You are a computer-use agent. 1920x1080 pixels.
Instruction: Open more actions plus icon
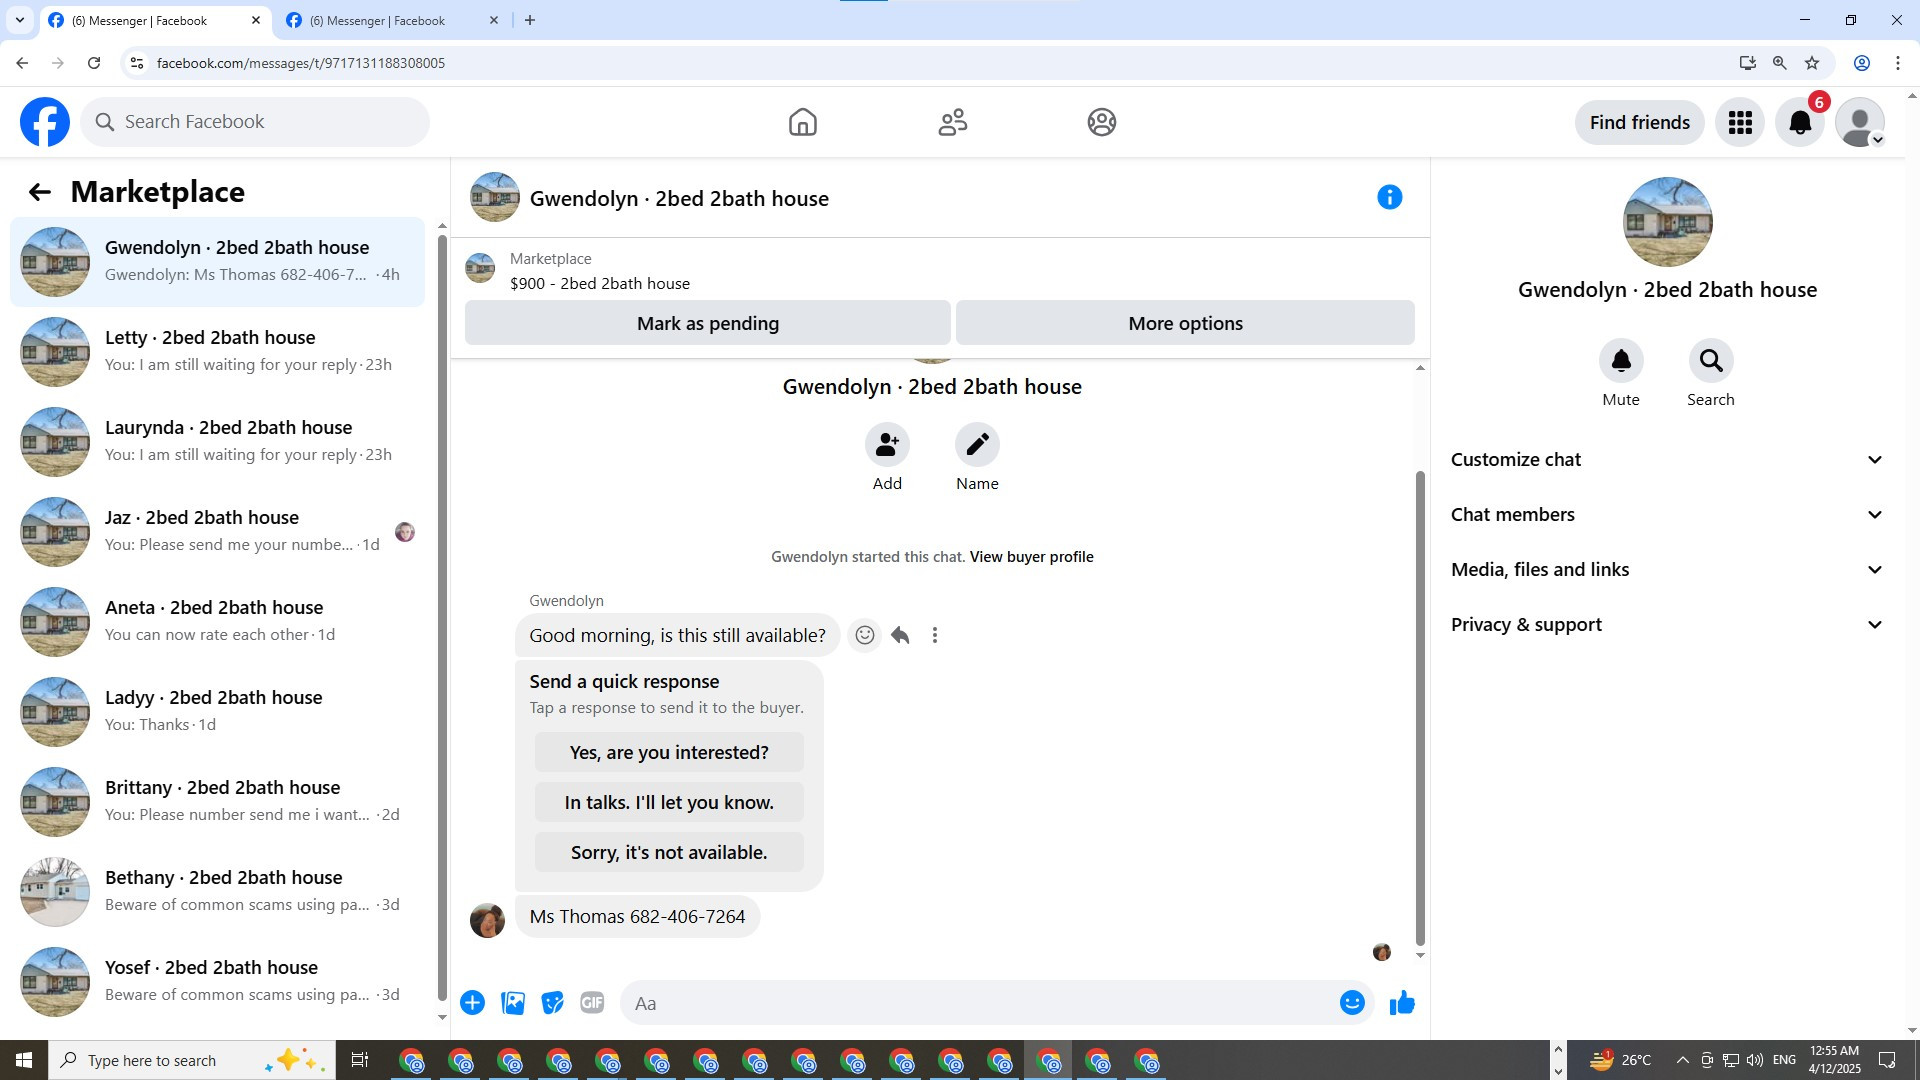(472, 1003)
